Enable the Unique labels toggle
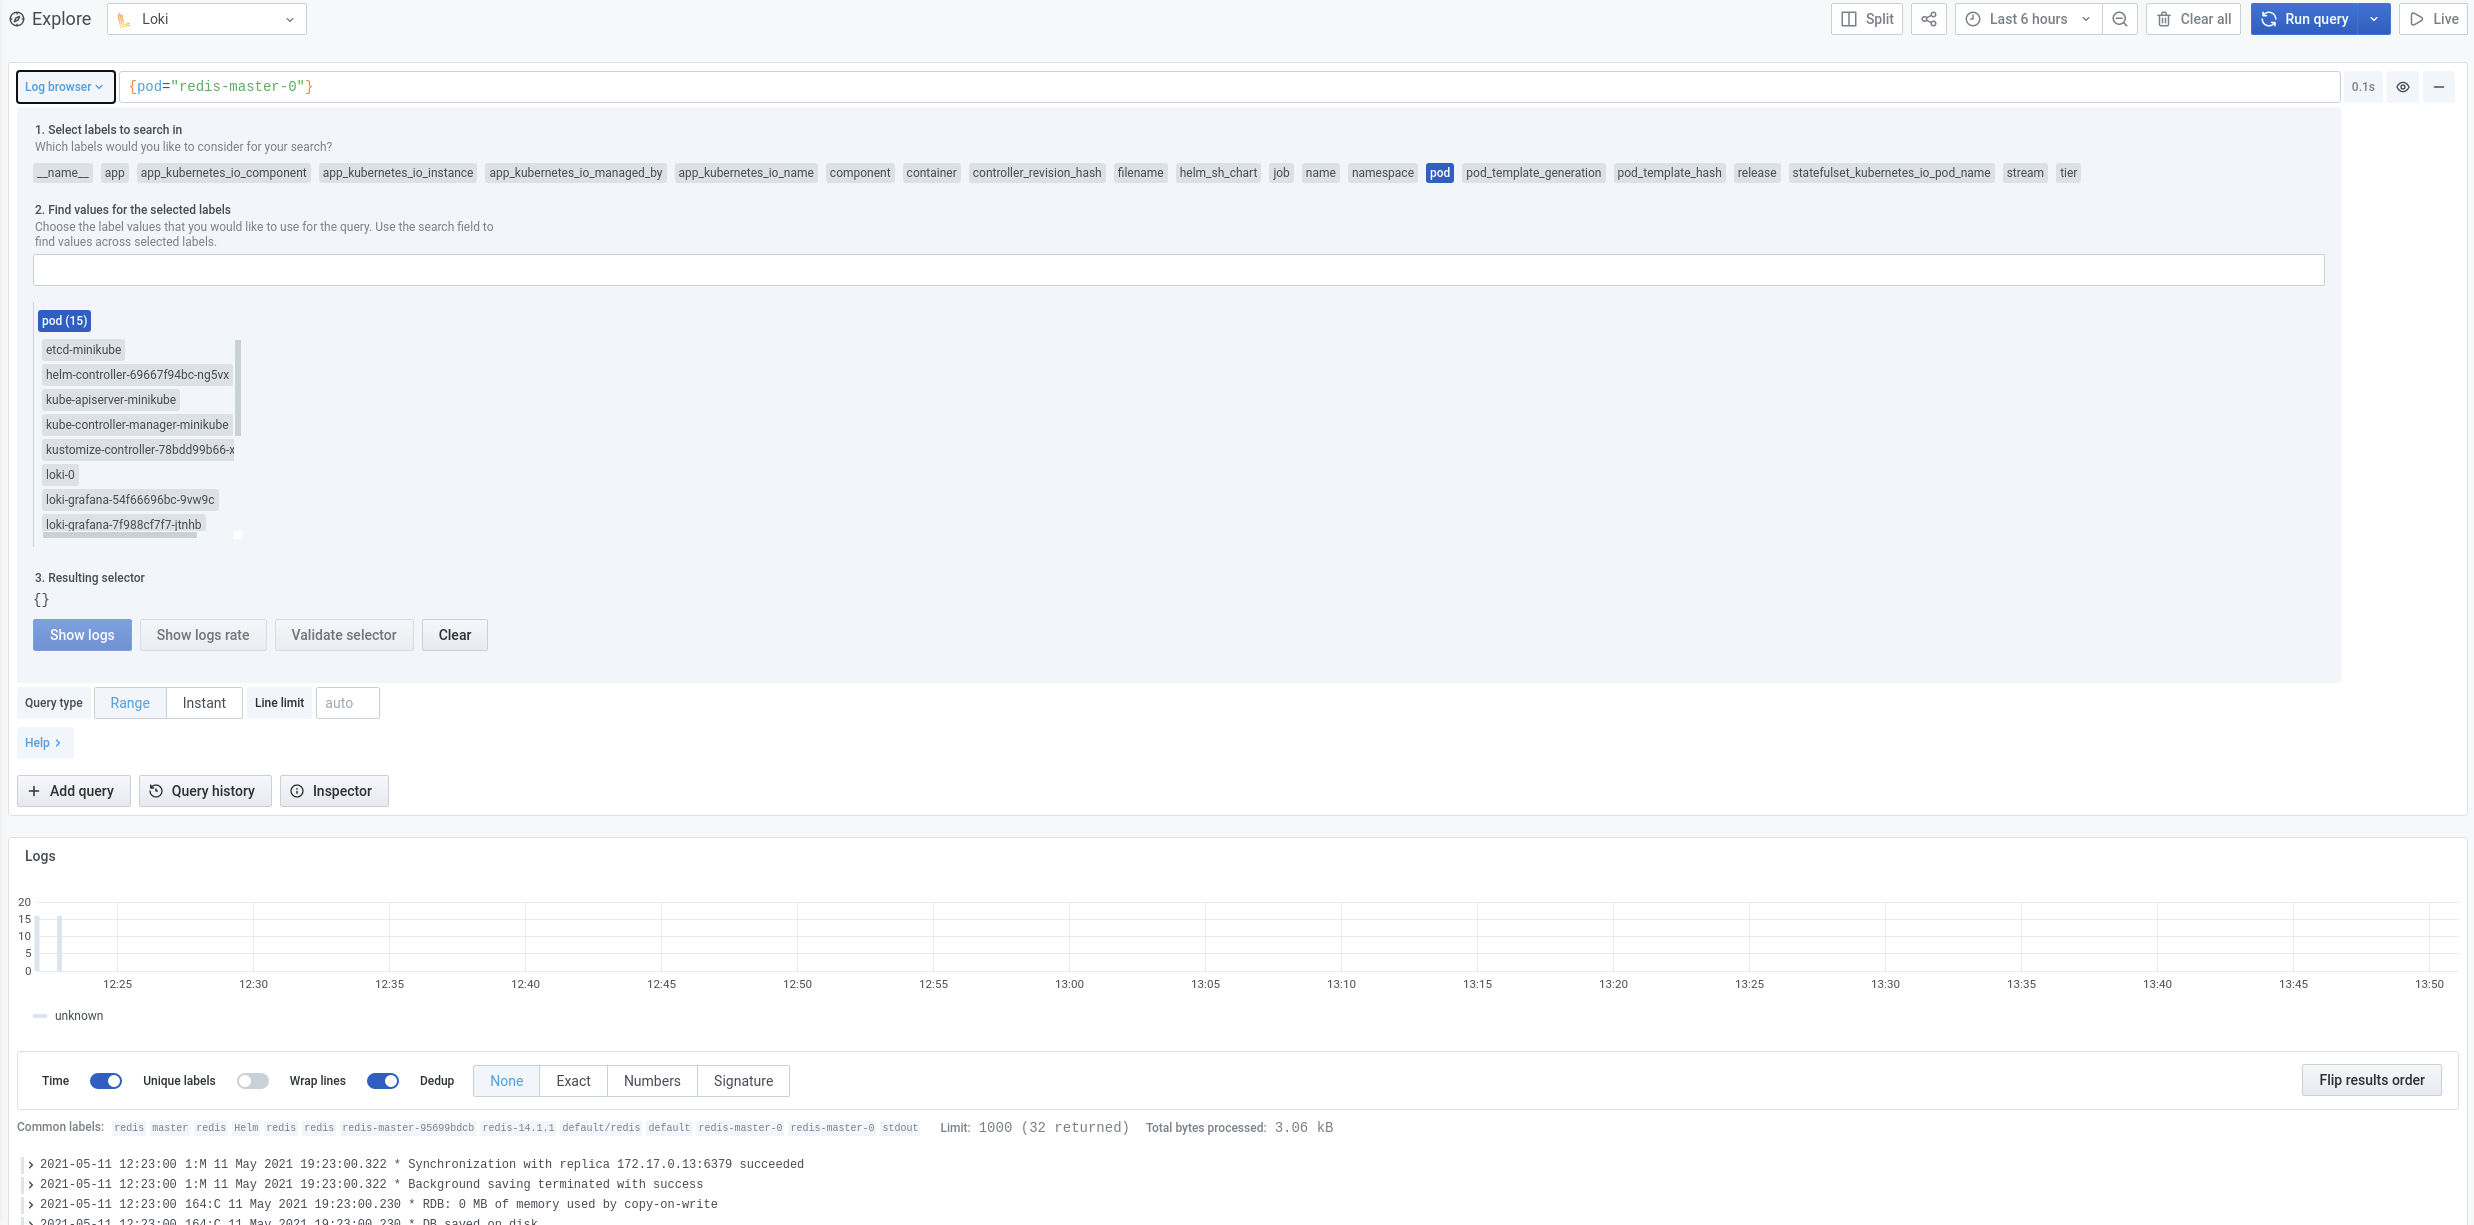2474x1225 pixels. click(x=252, y=1081)
